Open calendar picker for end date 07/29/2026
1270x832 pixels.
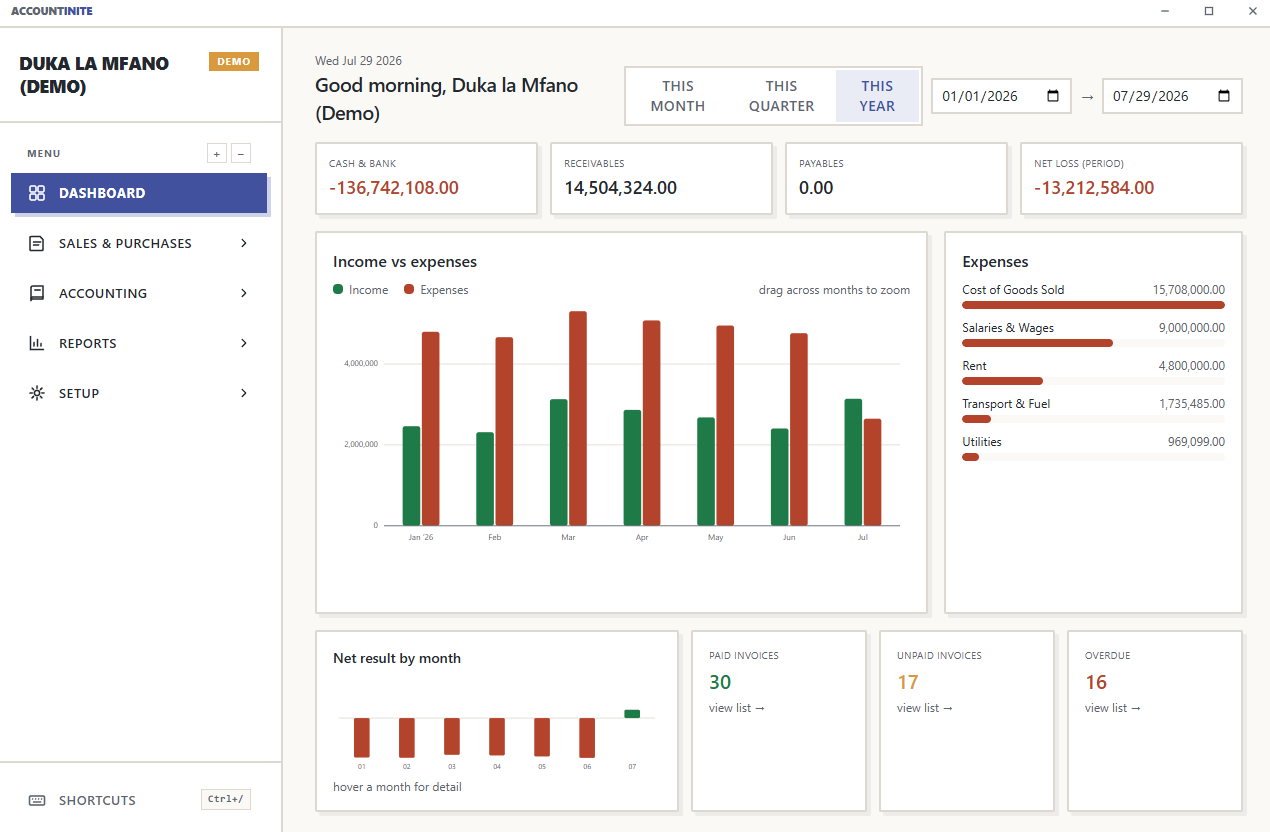(x=1224, y=96)
